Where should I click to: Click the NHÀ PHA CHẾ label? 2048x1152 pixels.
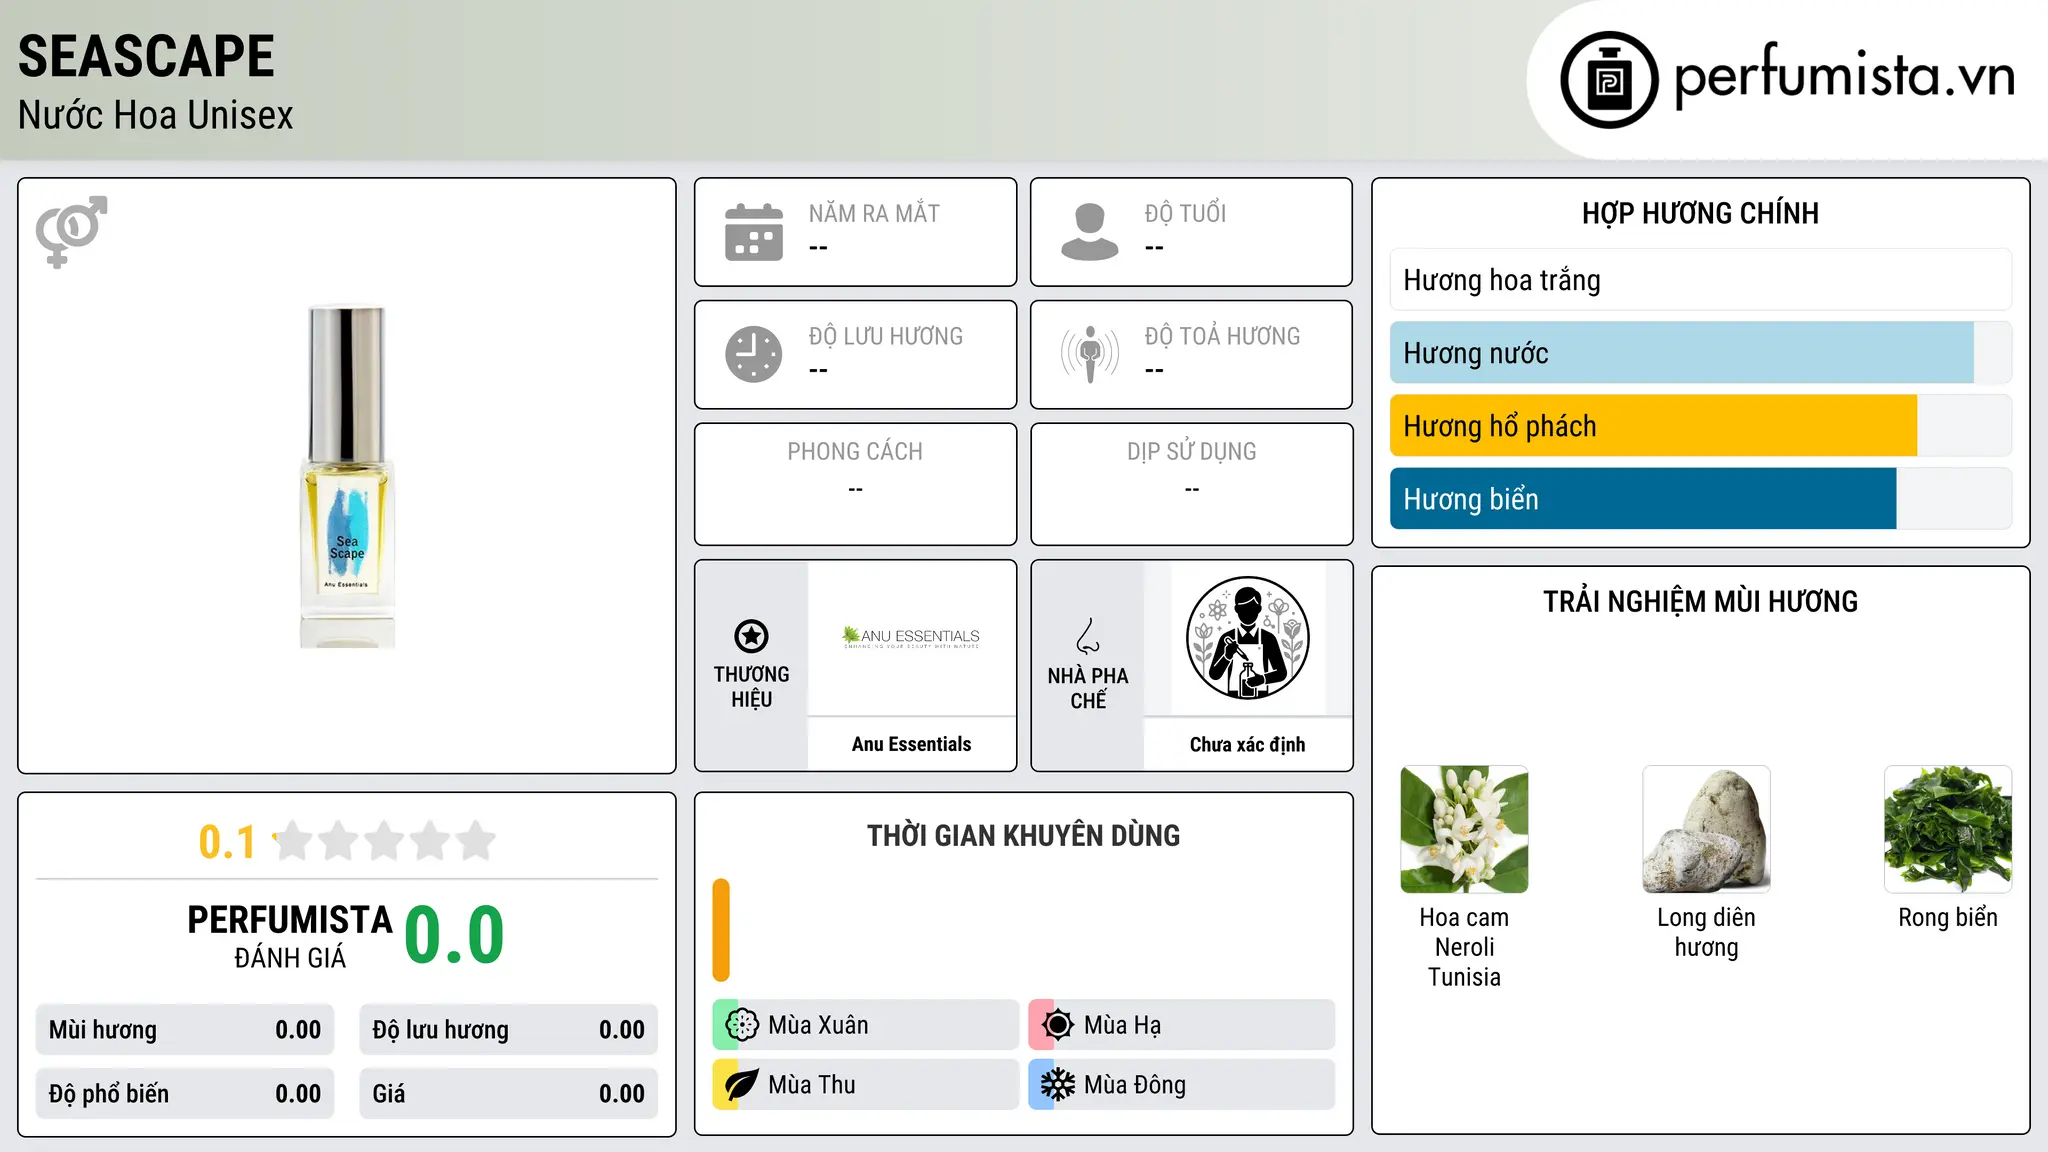pyautogui.click(x=1088, y=688)
